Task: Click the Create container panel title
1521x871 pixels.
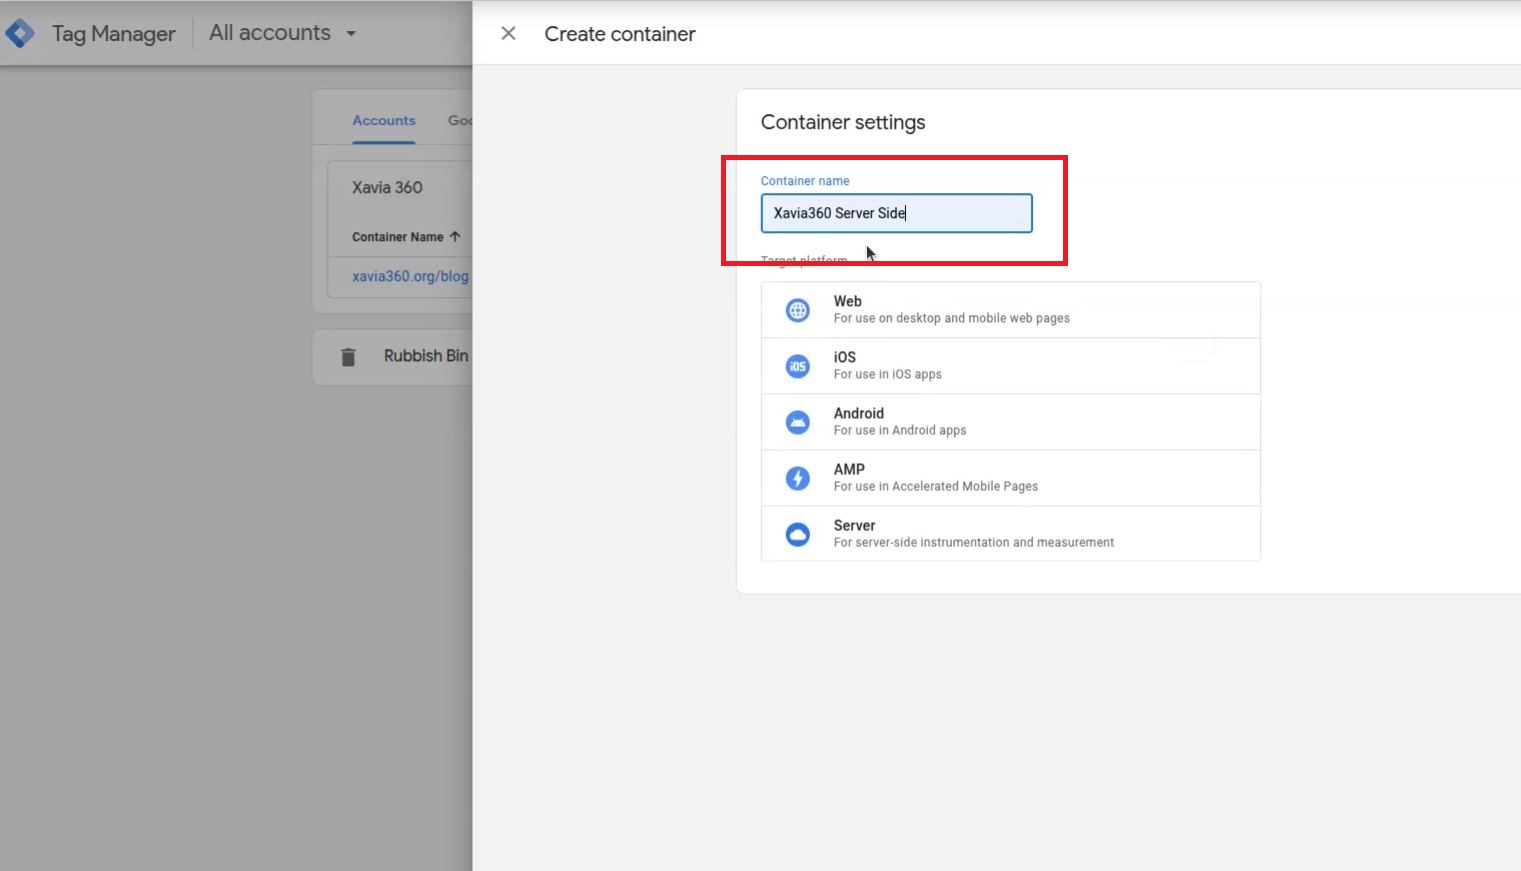Action: (x=620, y=34)
